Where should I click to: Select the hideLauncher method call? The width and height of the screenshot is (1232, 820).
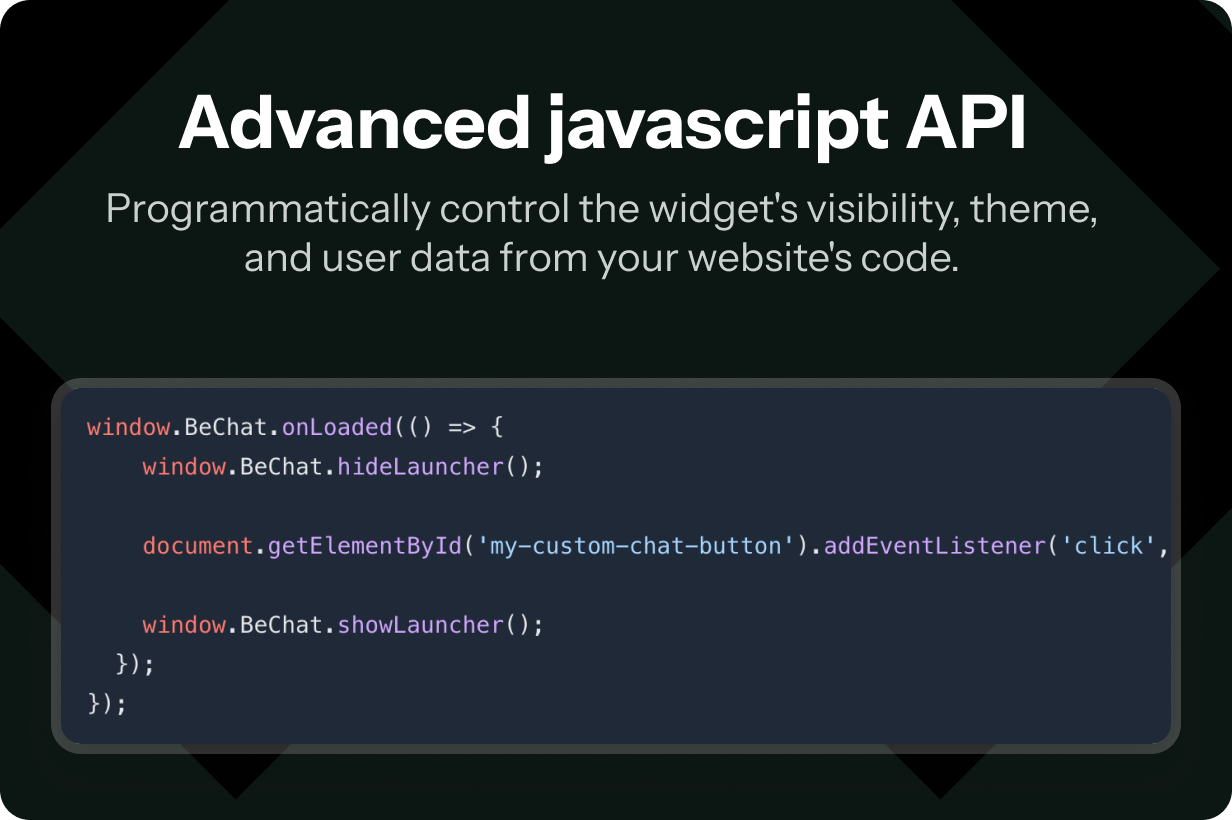click(x=421, y=467)
